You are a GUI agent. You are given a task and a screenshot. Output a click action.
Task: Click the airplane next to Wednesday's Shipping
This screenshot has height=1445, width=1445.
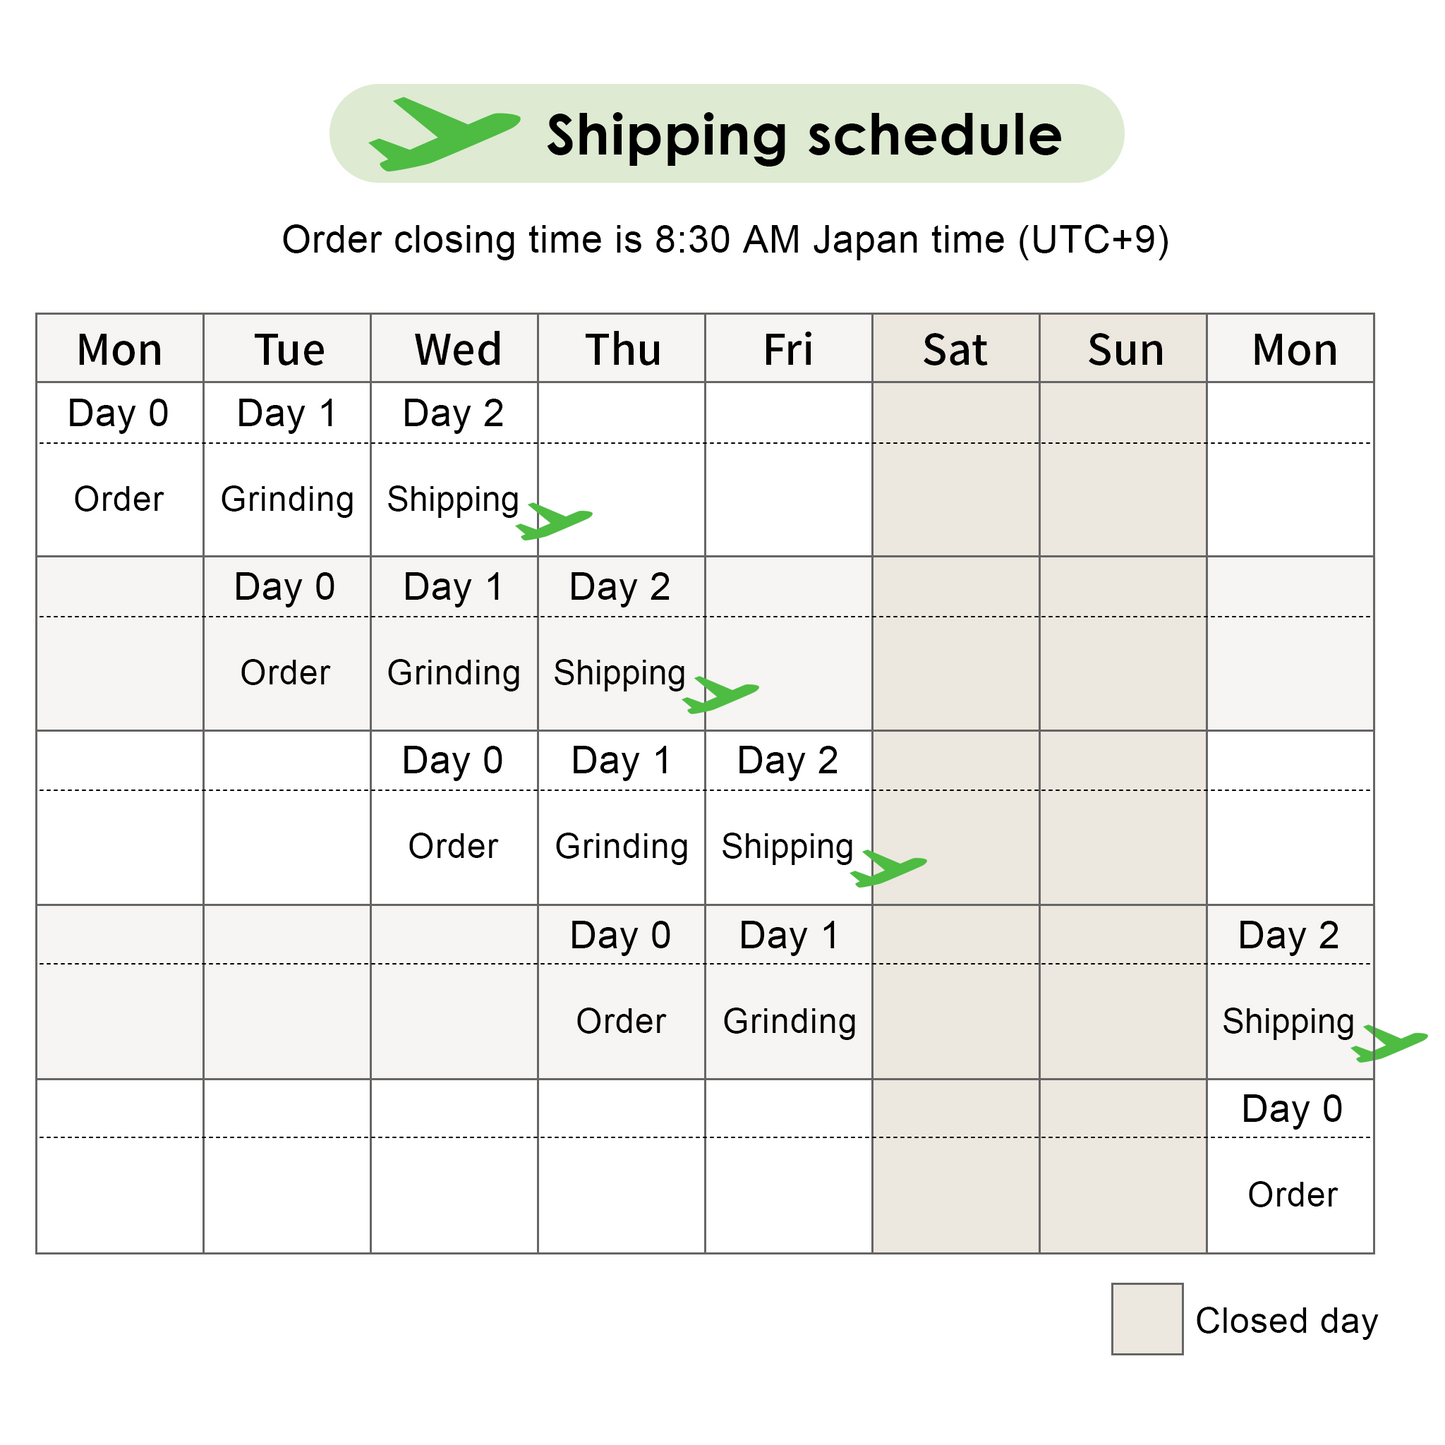[554, 521]
